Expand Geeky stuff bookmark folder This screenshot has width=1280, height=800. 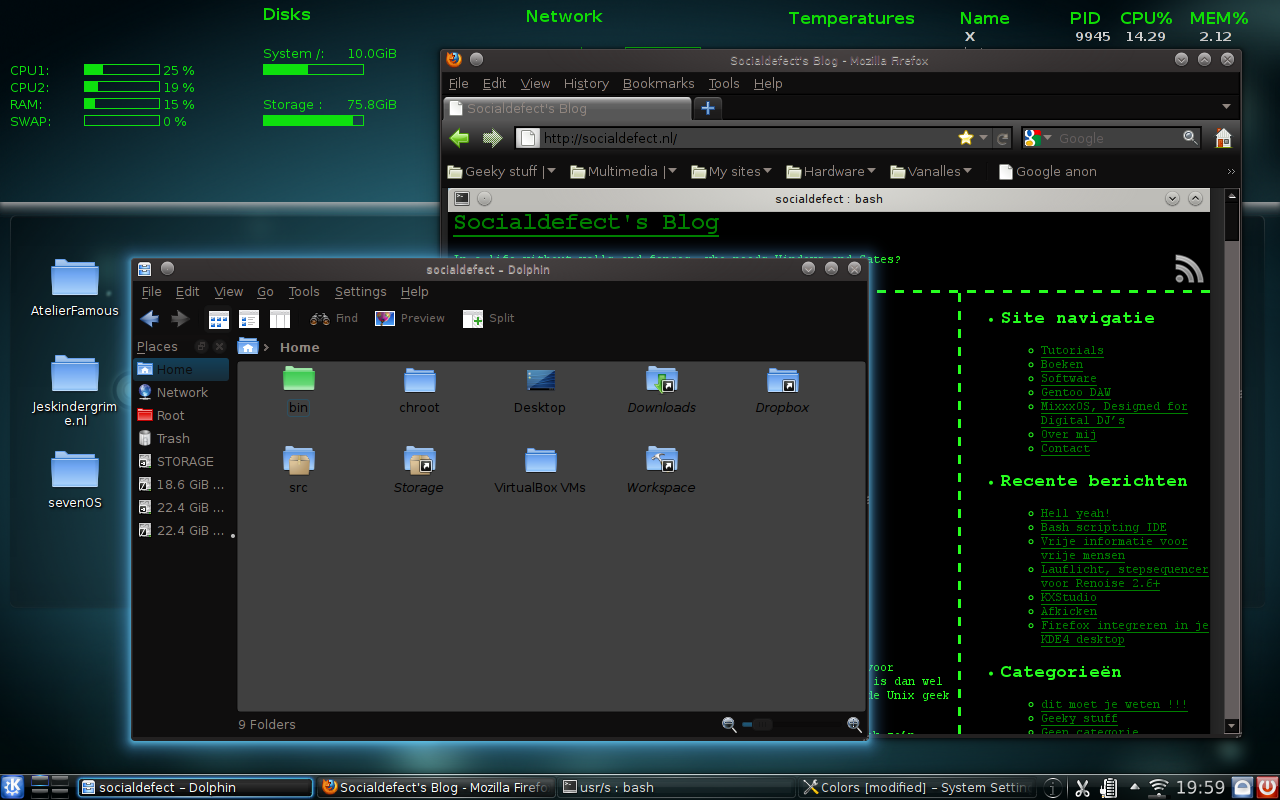(502, 171)
